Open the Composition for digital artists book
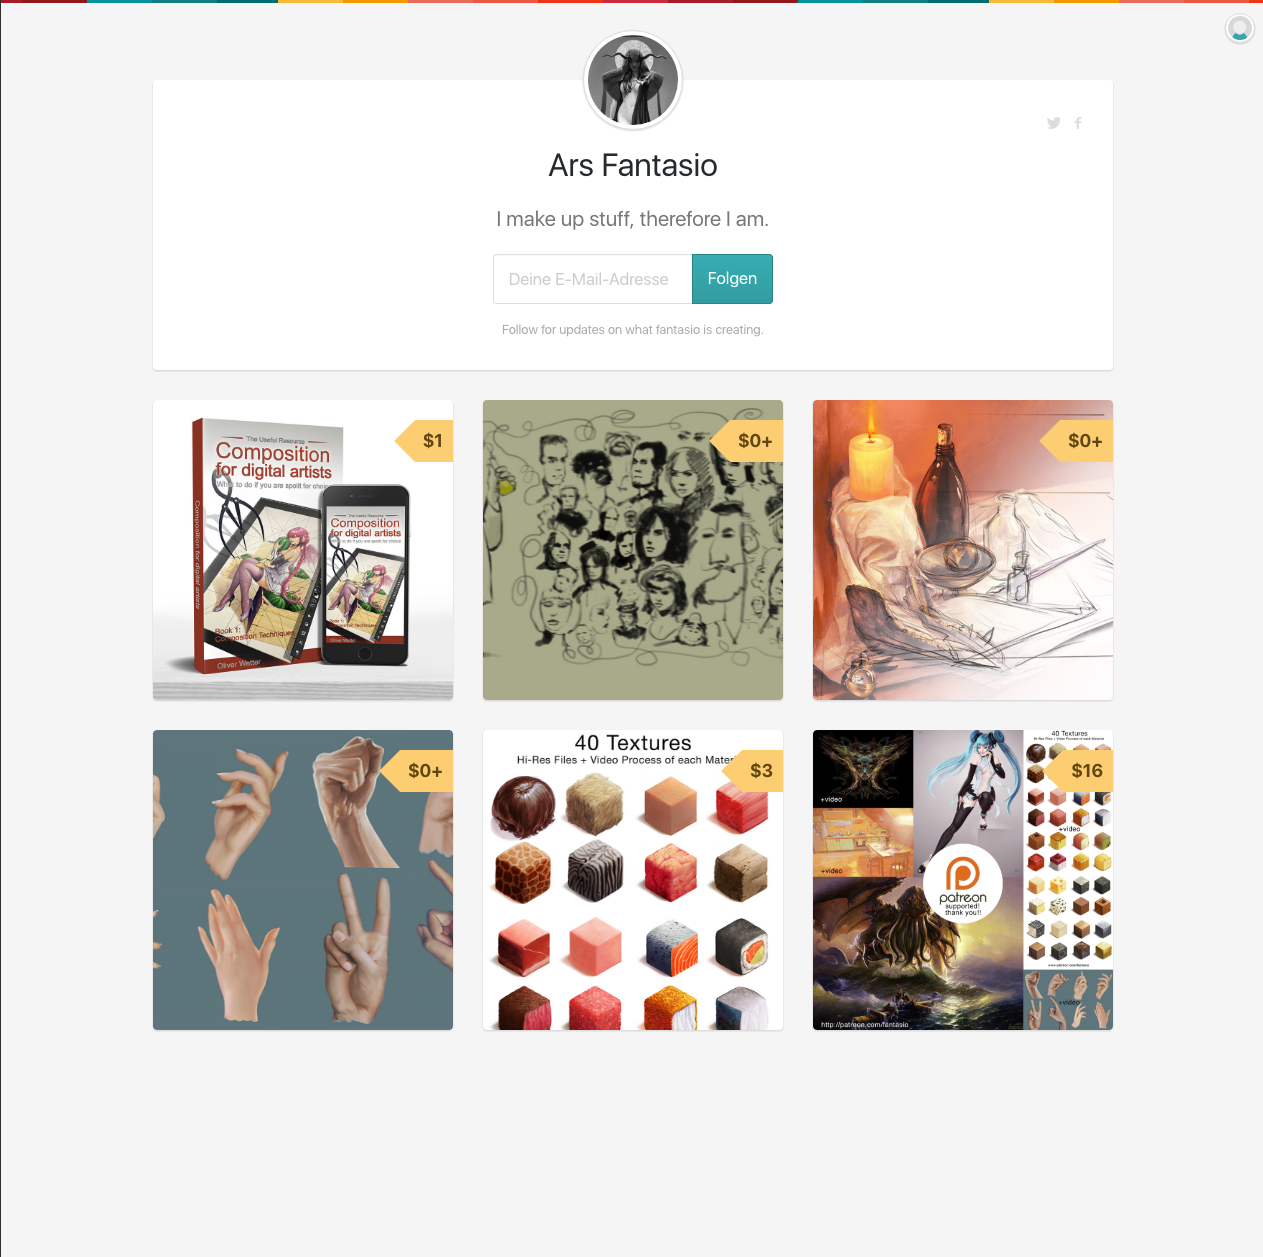Image resolution: width=1263 pixels, height=1257 pixels. pos(303,550)
